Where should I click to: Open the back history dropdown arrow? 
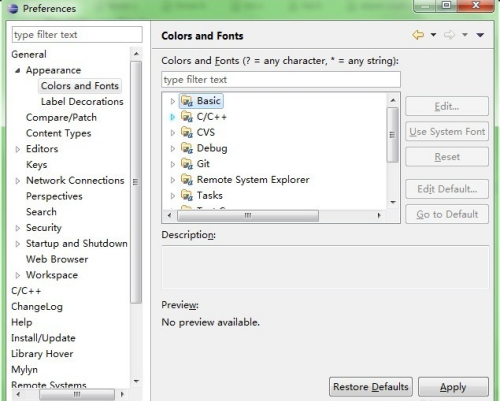click(433, 35)
